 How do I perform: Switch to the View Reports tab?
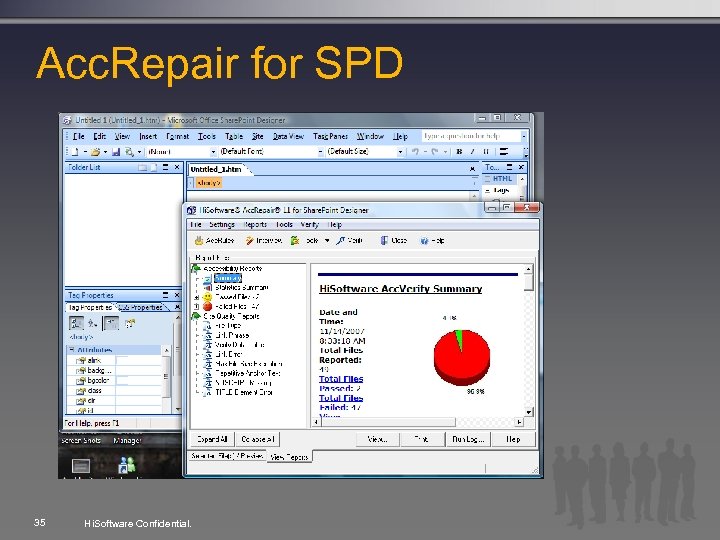(x=289, y=457)
